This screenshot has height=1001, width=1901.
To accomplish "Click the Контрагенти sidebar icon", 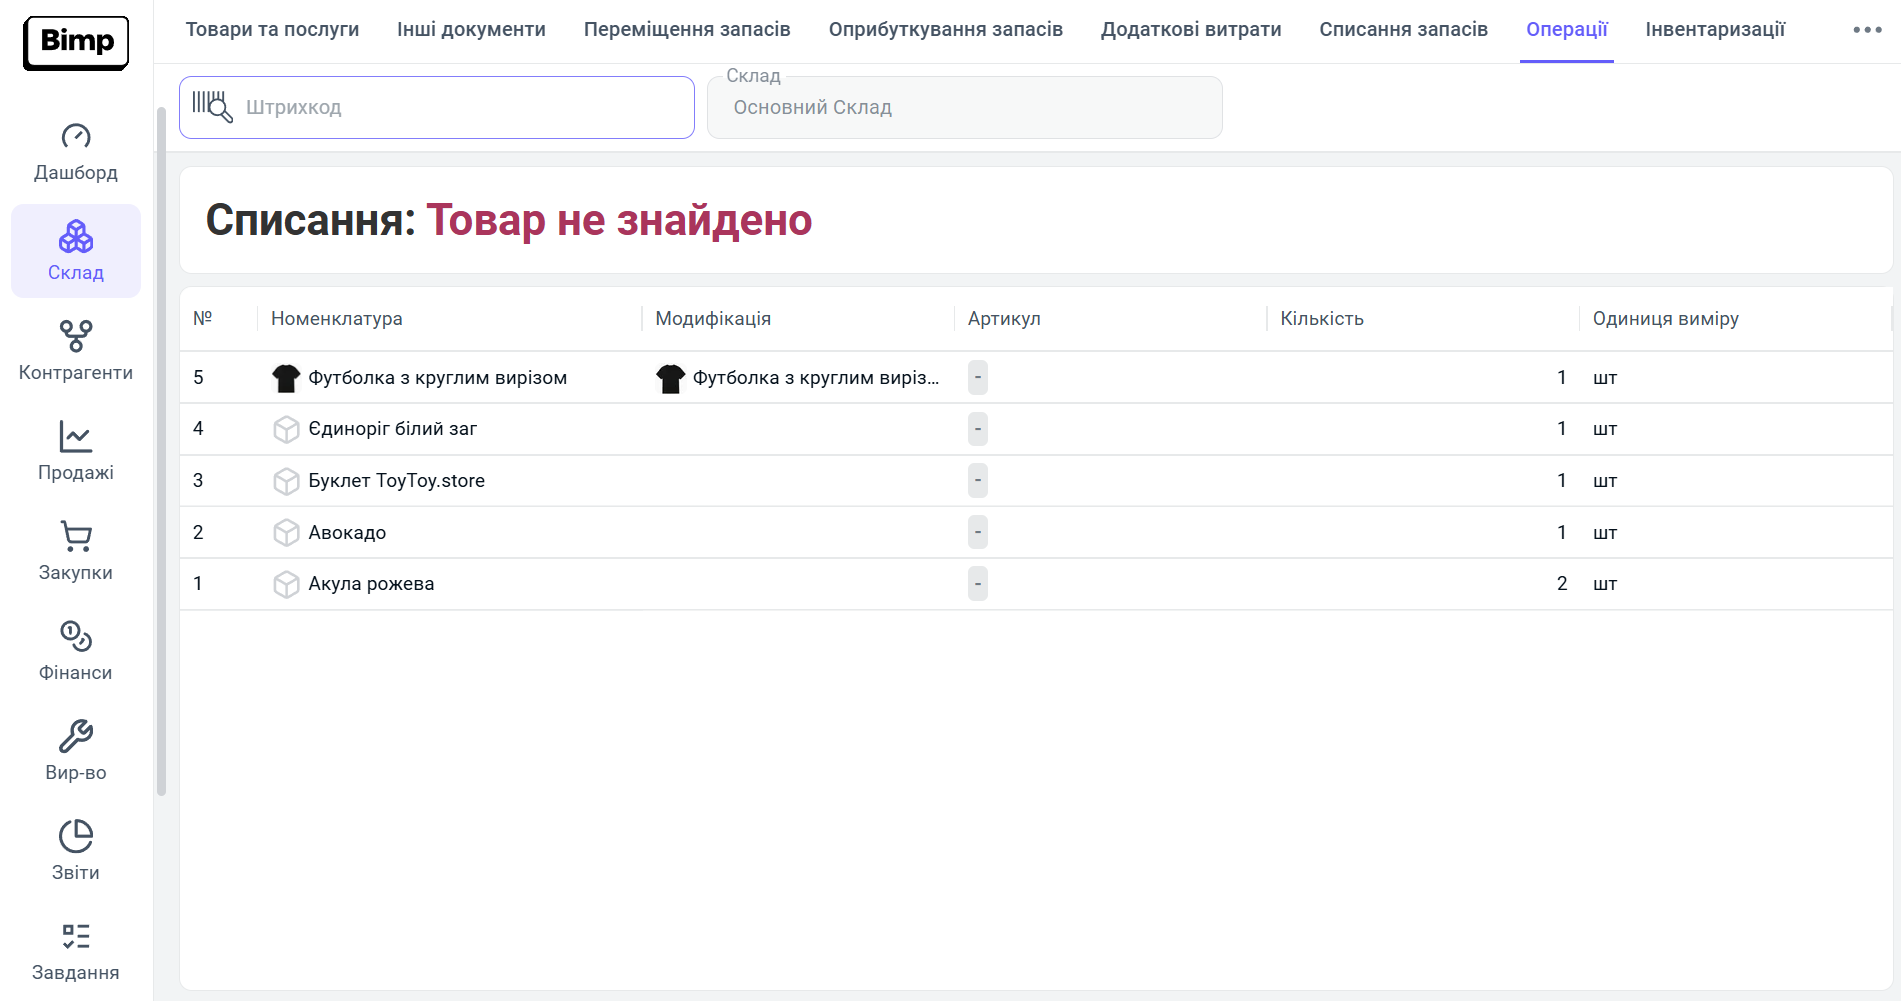I will pos(76,336).
